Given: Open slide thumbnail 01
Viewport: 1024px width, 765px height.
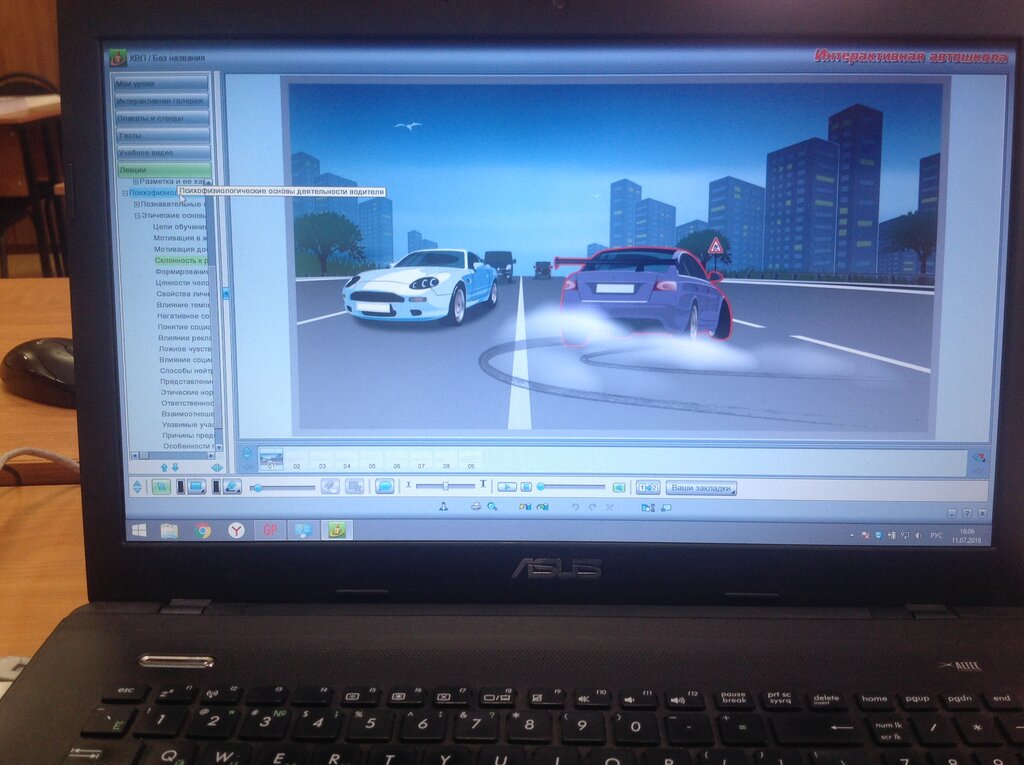Looking at the screenshot, I should pos(270,459).
